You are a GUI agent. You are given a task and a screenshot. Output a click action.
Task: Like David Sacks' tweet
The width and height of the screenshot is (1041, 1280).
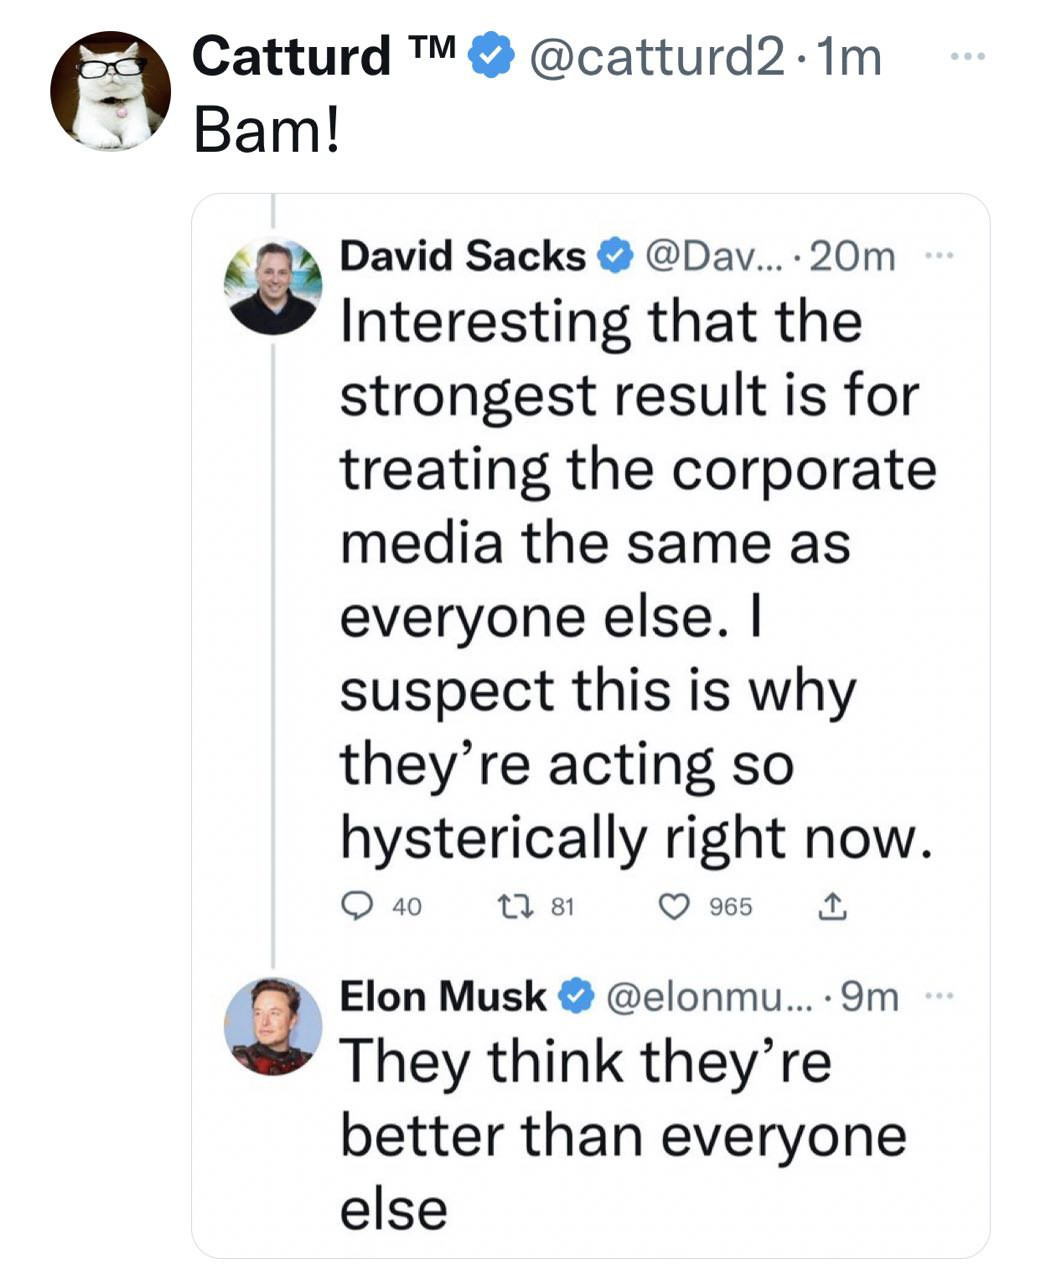pos(675,906)
